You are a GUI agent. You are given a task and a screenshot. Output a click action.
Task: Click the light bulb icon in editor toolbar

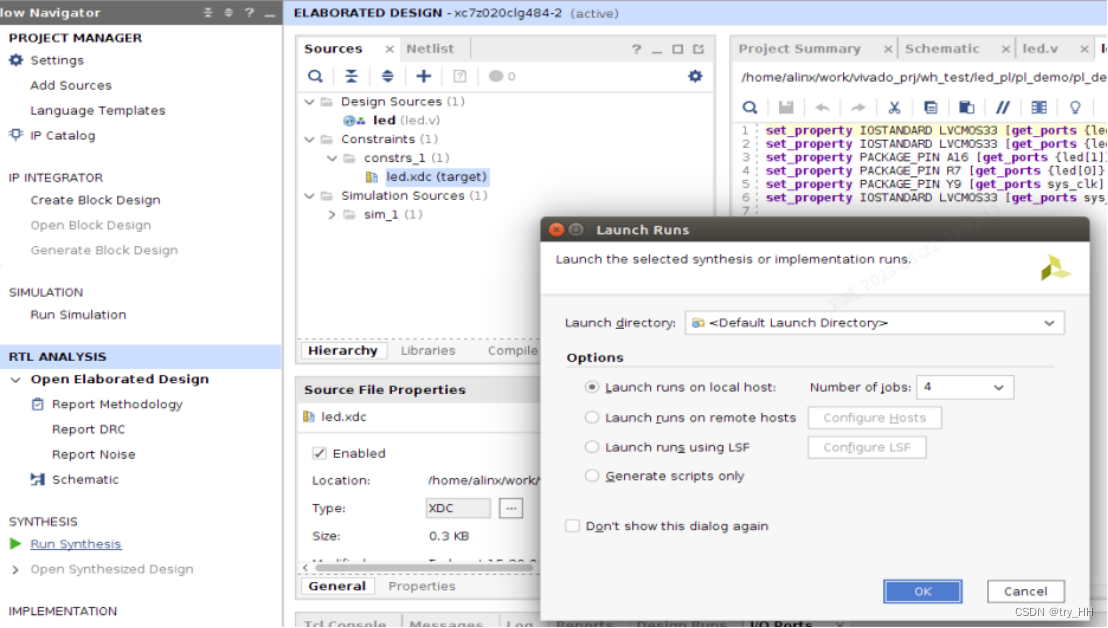[x=1075, y=107]
